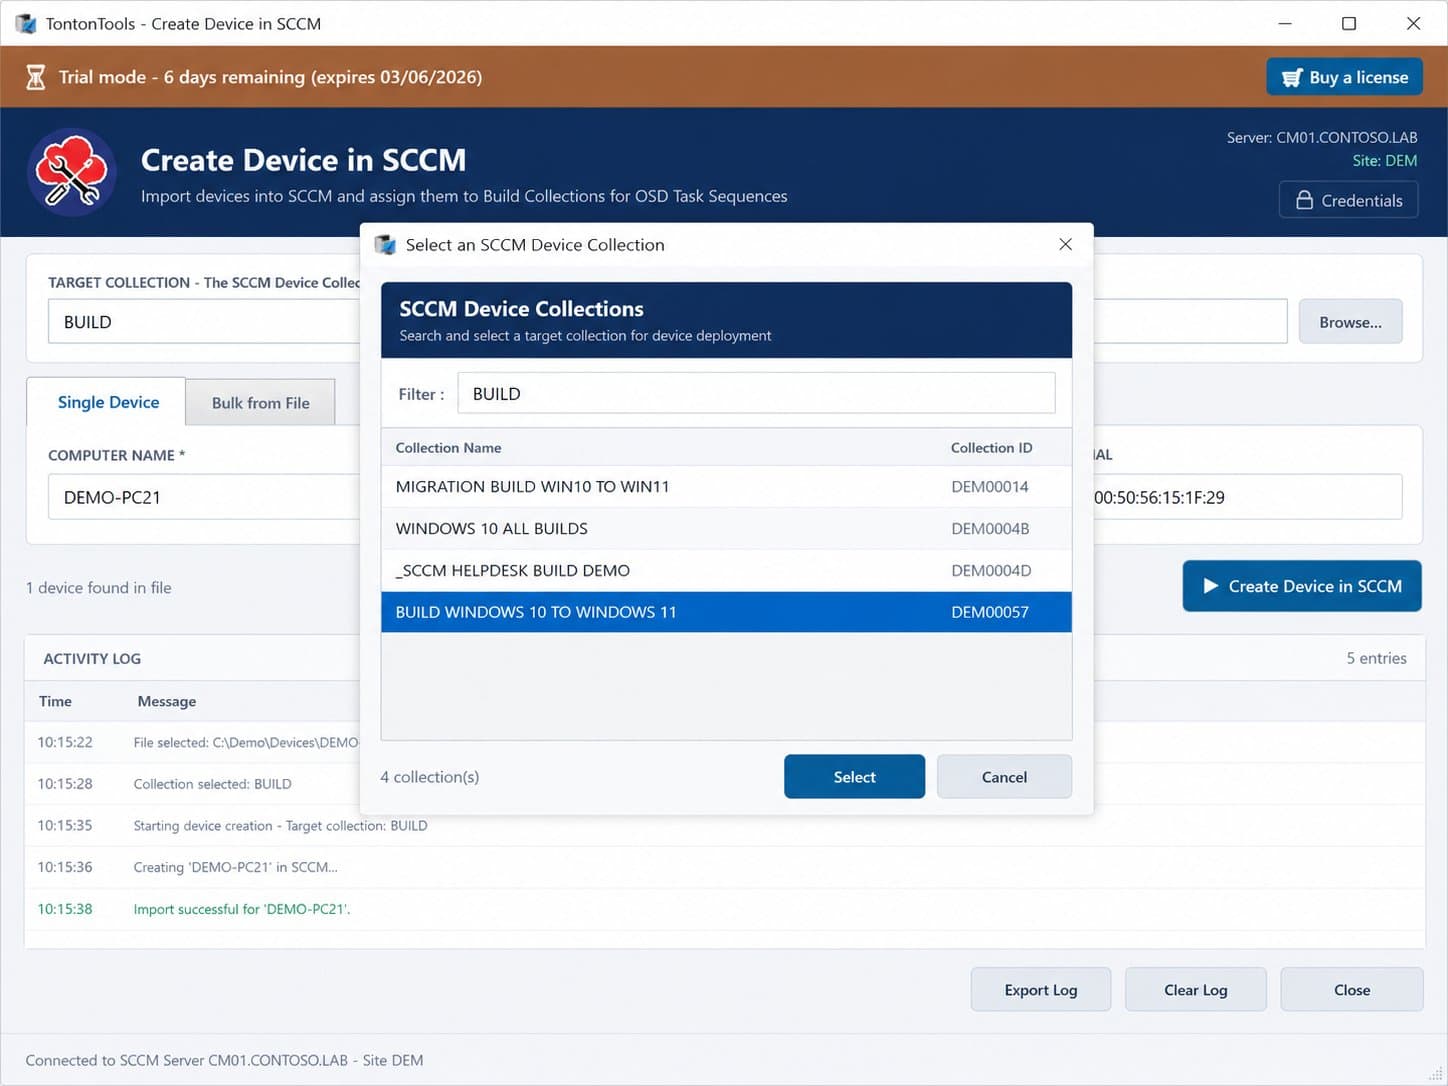Click log message 'Collection selected: BUILD'

212,784
